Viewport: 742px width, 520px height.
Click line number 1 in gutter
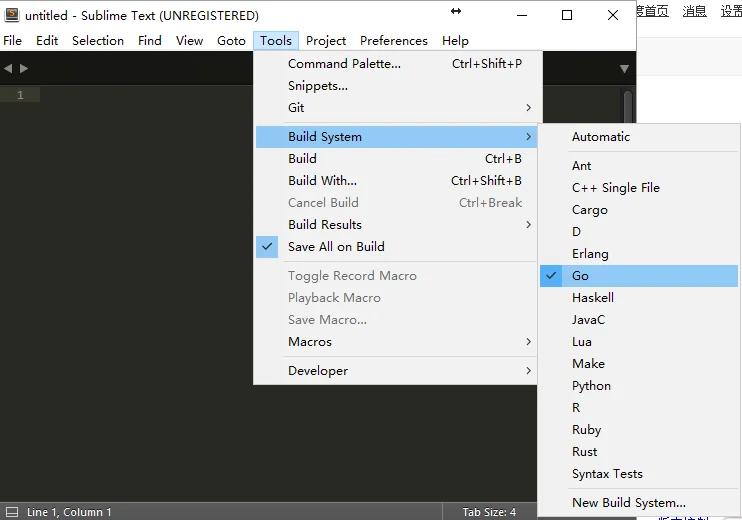pos(20,95)
